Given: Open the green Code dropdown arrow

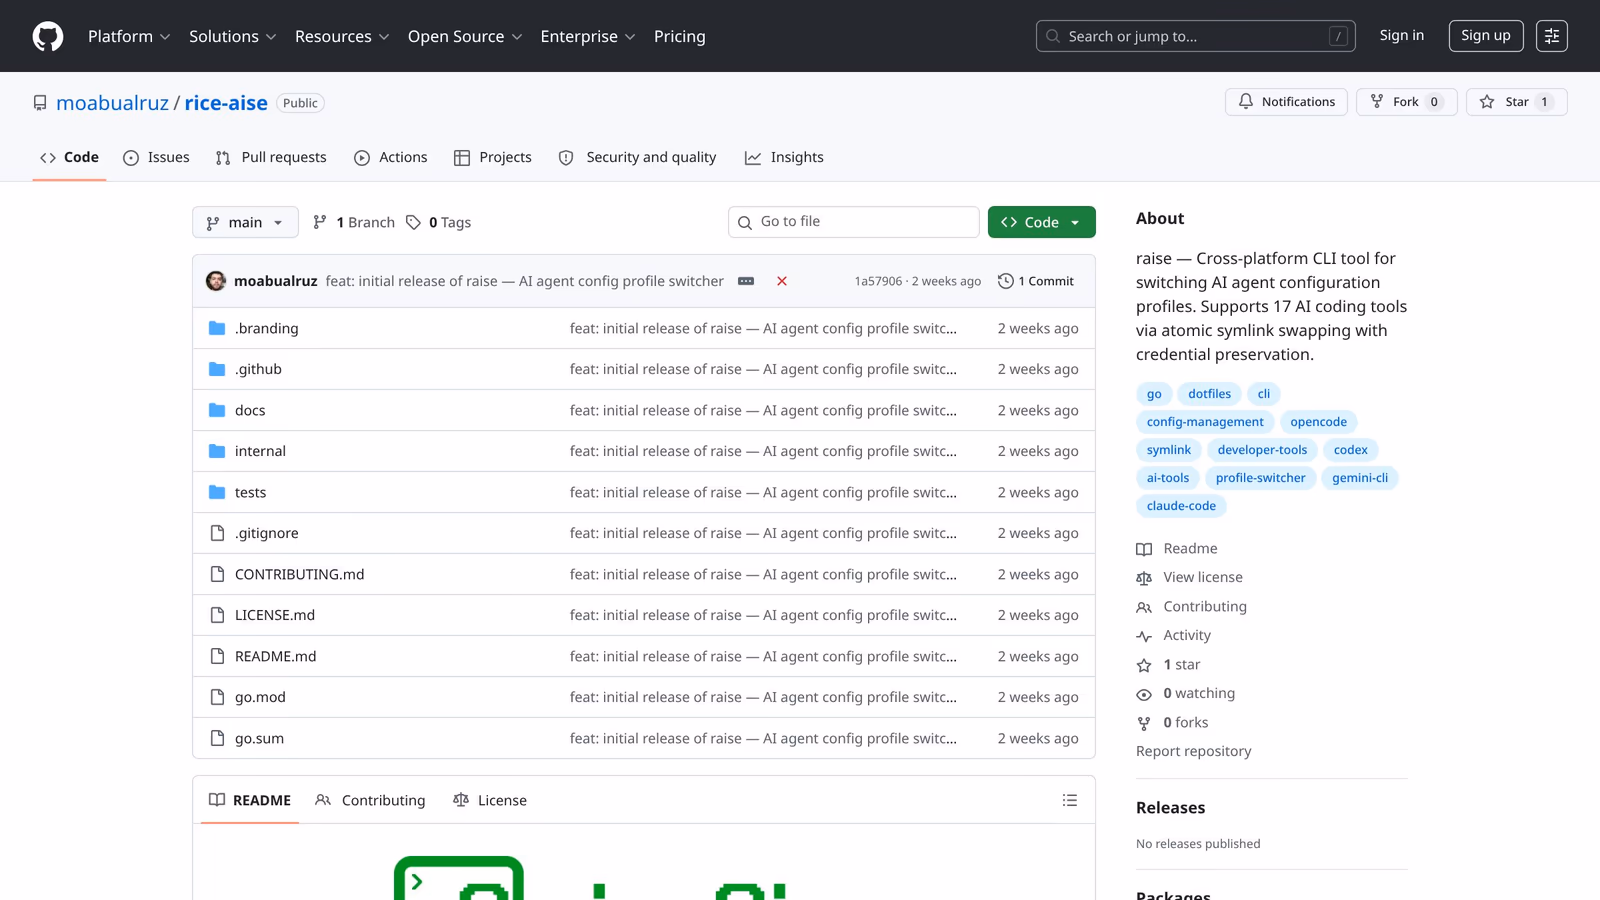Looking at the screenshot, I should pos(1075,221).
